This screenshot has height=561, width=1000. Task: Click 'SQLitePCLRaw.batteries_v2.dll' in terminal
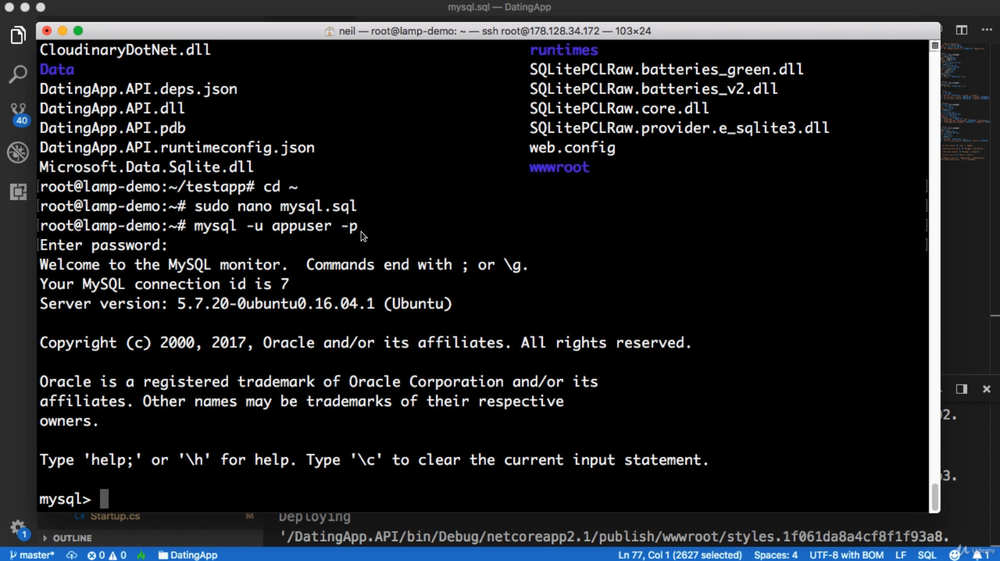tap(654, 89)
